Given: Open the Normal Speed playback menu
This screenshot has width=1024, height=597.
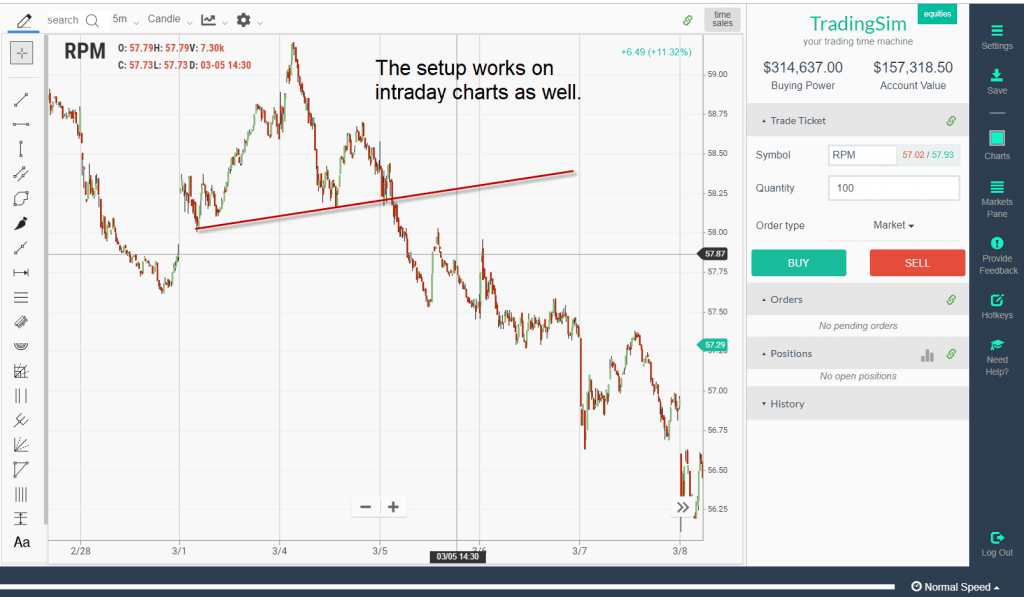Looking at the screenshot, I should [952, 586].
